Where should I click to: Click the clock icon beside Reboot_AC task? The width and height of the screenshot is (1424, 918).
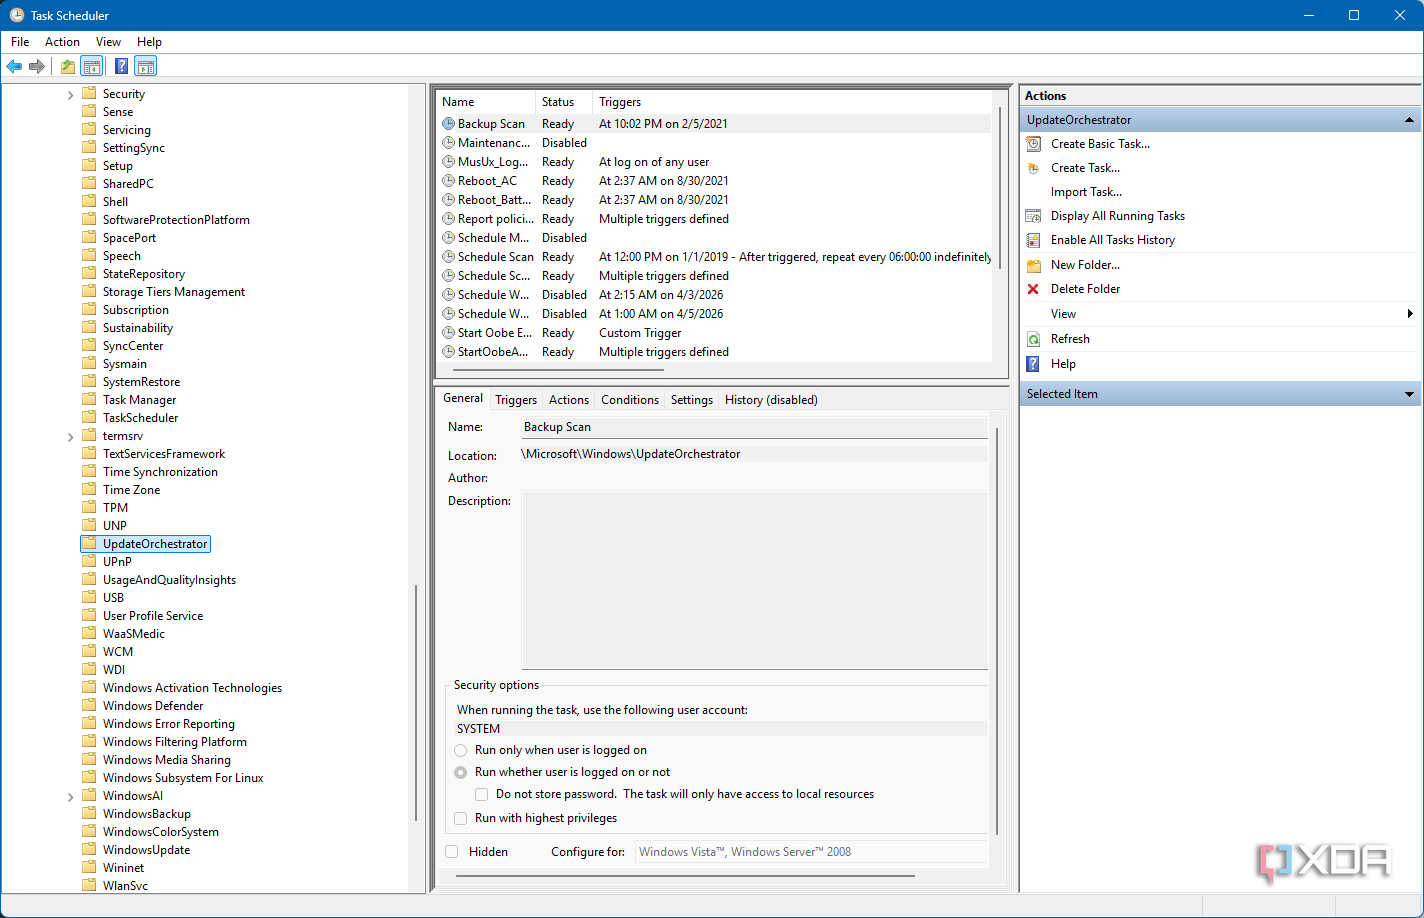coord(449,181)
